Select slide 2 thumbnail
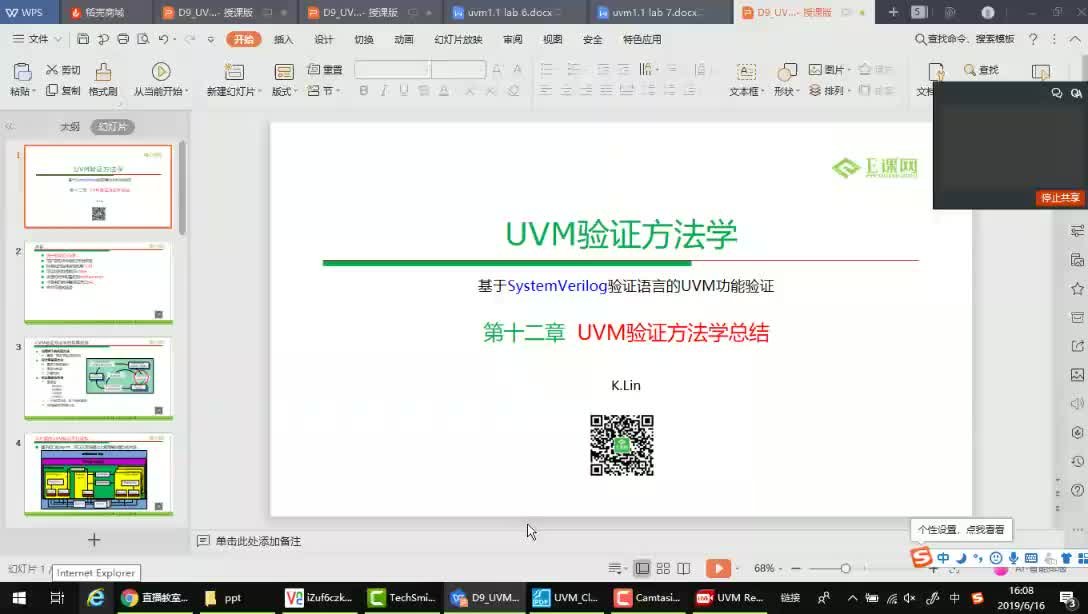The image size is (1088, 614). tap(99, 282)
